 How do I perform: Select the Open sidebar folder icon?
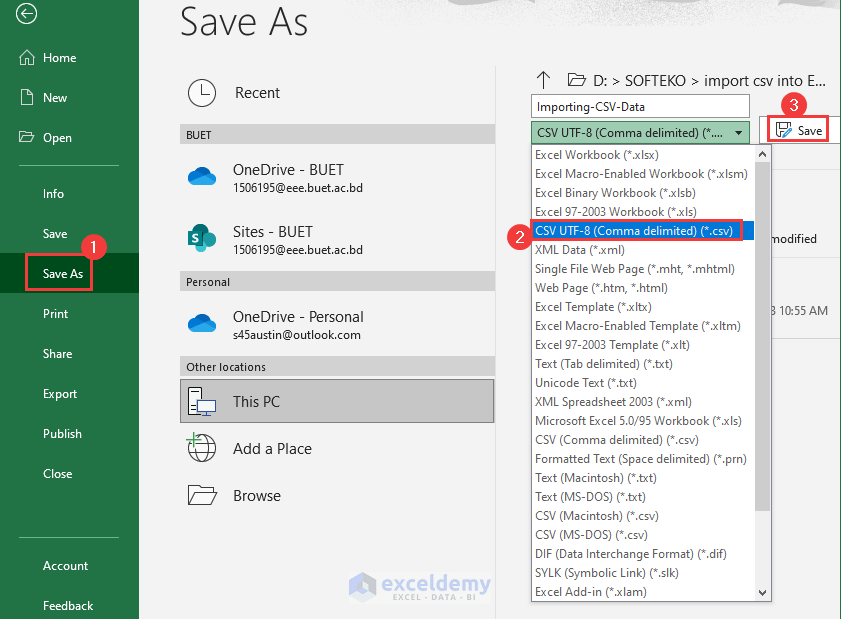(27, 139)
